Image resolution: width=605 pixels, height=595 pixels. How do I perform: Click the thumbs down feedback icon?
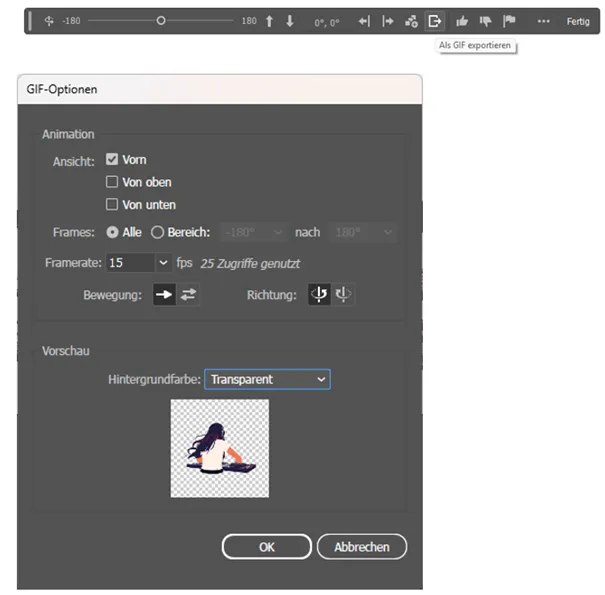click(x=485, y=20)
